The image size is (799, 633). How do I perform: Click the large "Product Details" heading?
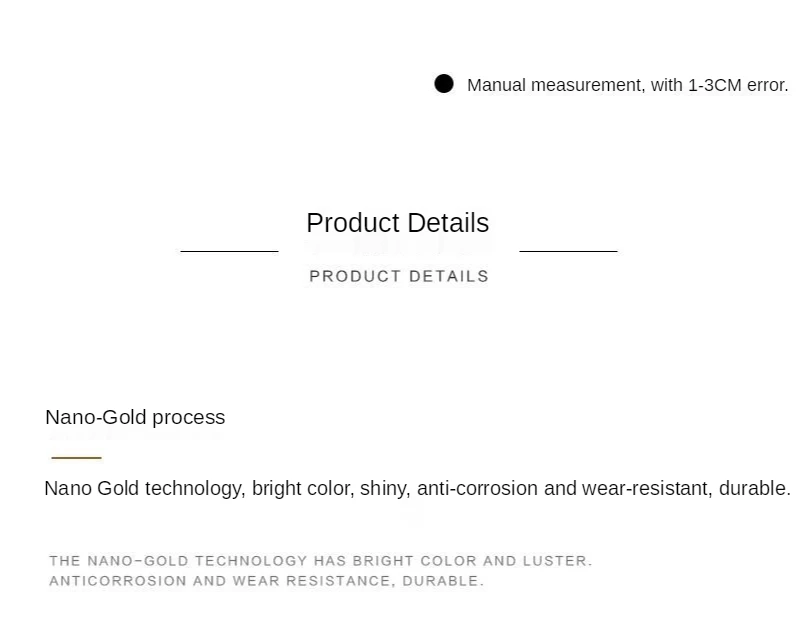click(x=397, y=222)
